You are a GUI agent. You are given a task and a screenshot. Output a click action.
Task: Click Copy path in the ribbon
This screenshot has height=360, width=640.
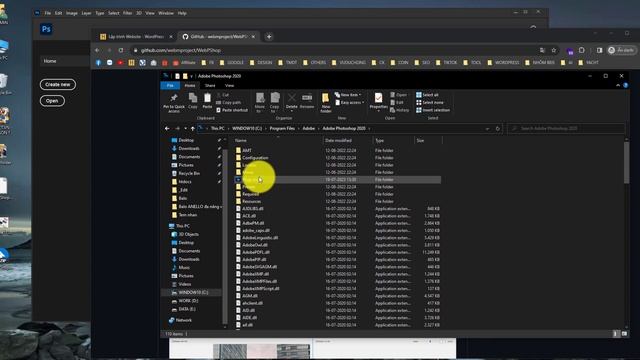point(229,102)
